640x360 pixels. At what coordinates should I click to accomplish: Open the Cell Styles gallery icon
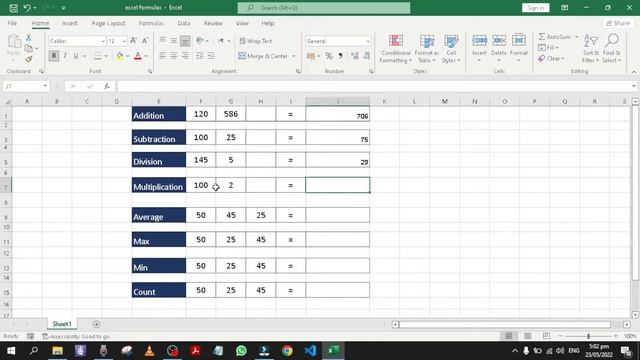click(451, 41)
